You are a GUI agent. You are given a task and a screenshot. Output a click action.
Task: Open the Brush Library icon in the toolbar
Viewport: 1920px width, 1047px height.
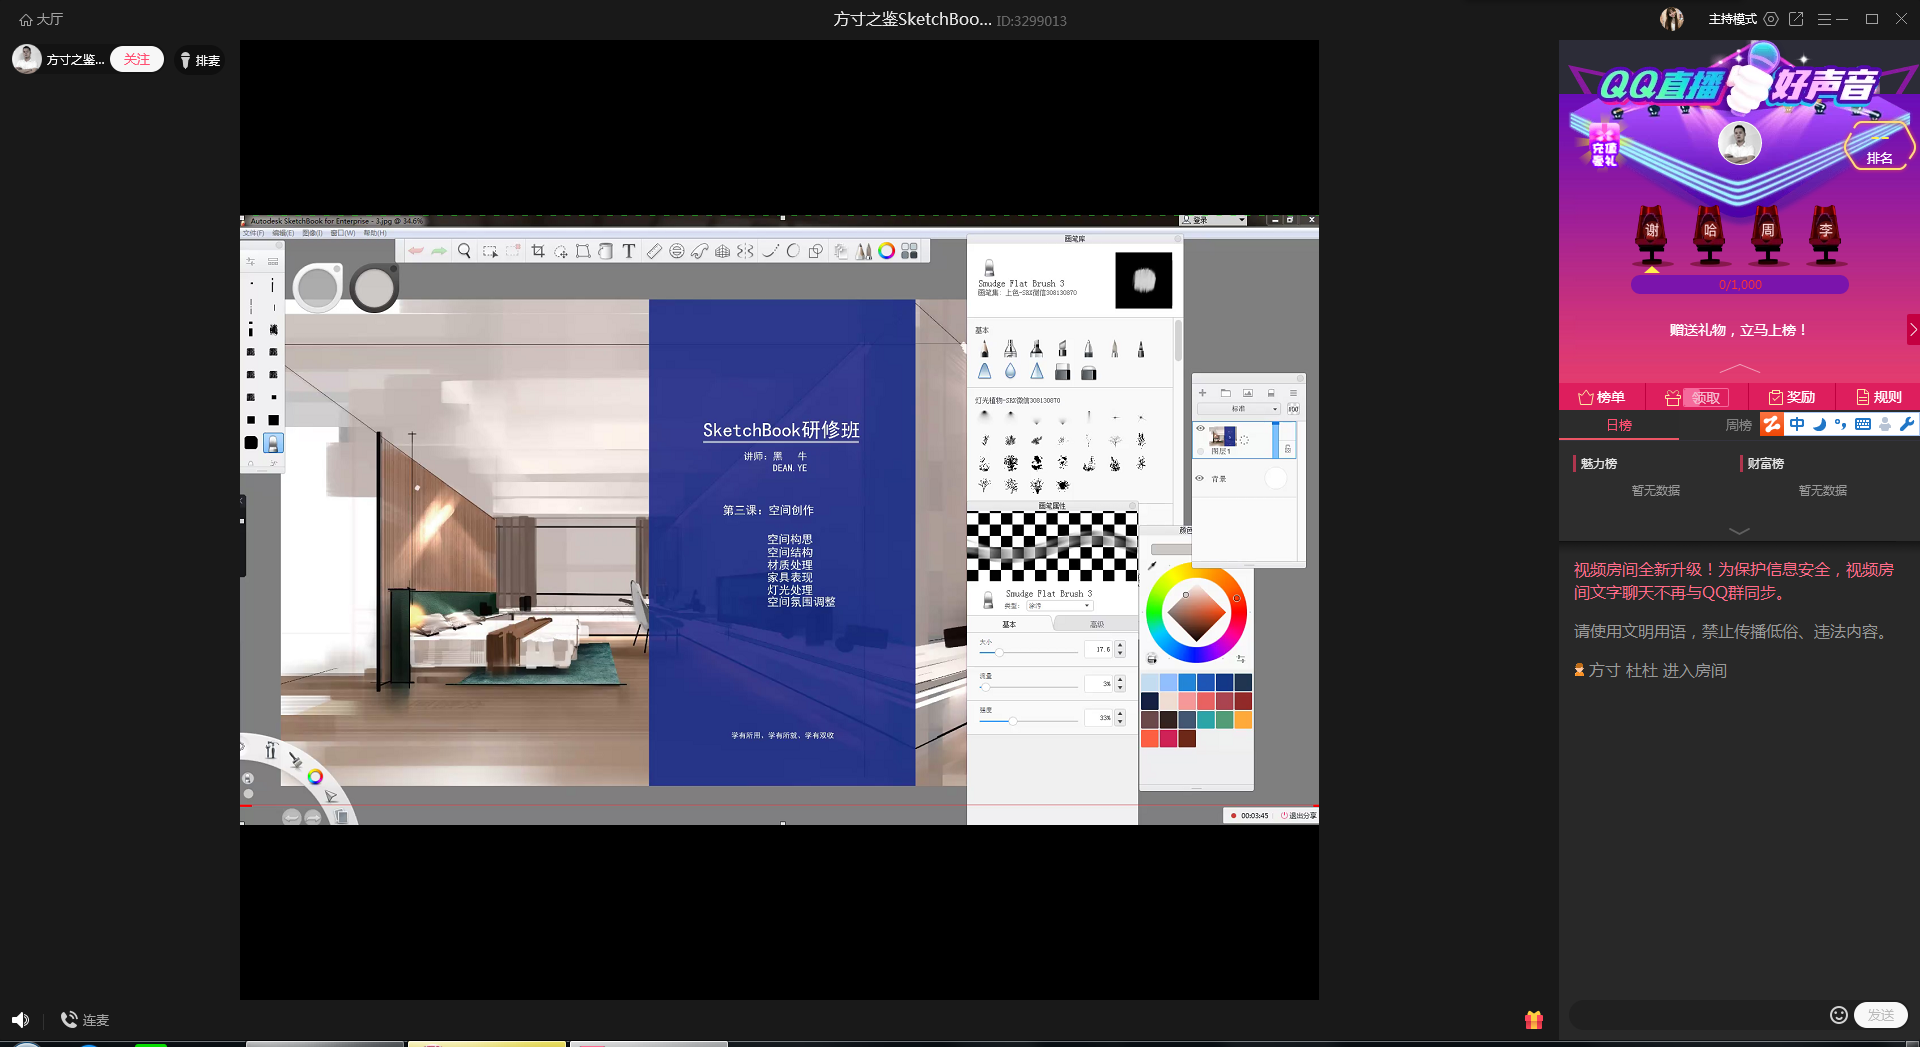[x=863, y=251]
